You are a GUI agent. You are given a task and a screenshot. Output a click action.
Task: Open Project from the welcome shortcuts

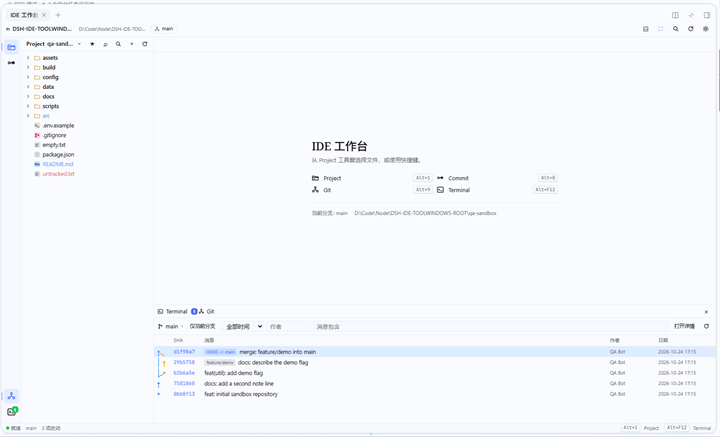click(x=372, y=178)
